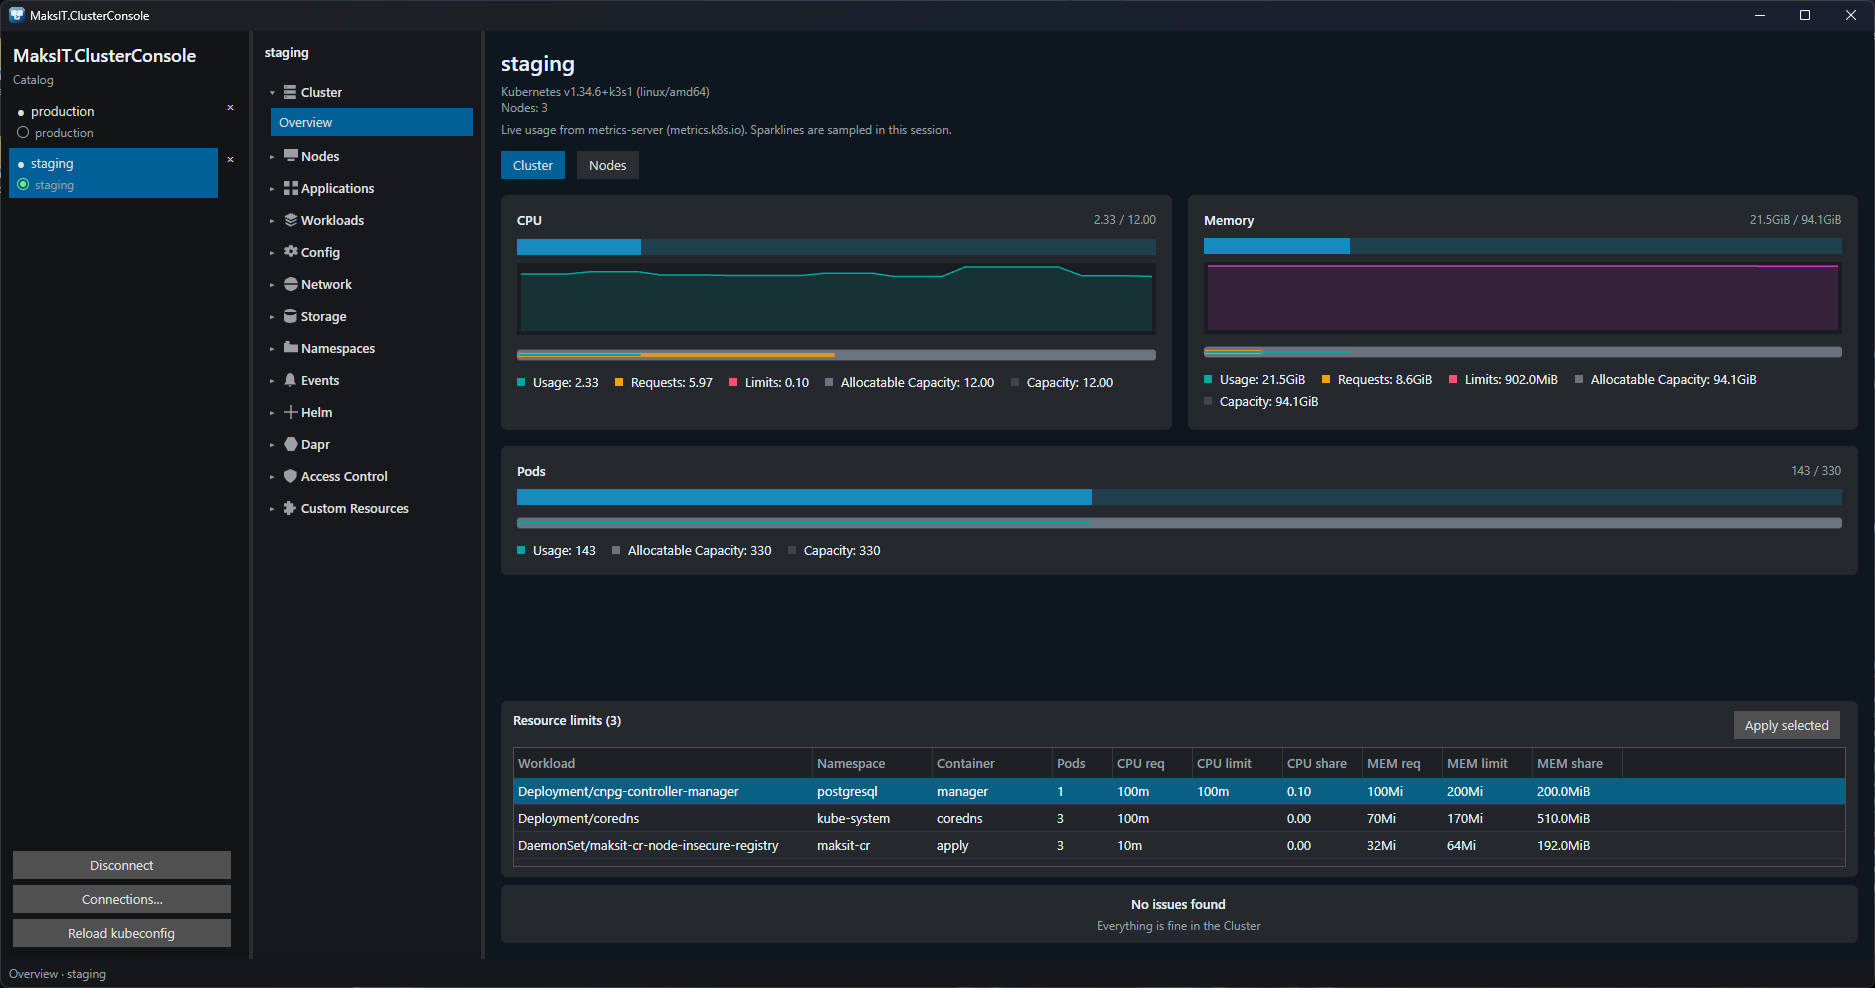Select the staging context radio button
The height and width of the screenshot is (988, 1875).
point(23,184)
